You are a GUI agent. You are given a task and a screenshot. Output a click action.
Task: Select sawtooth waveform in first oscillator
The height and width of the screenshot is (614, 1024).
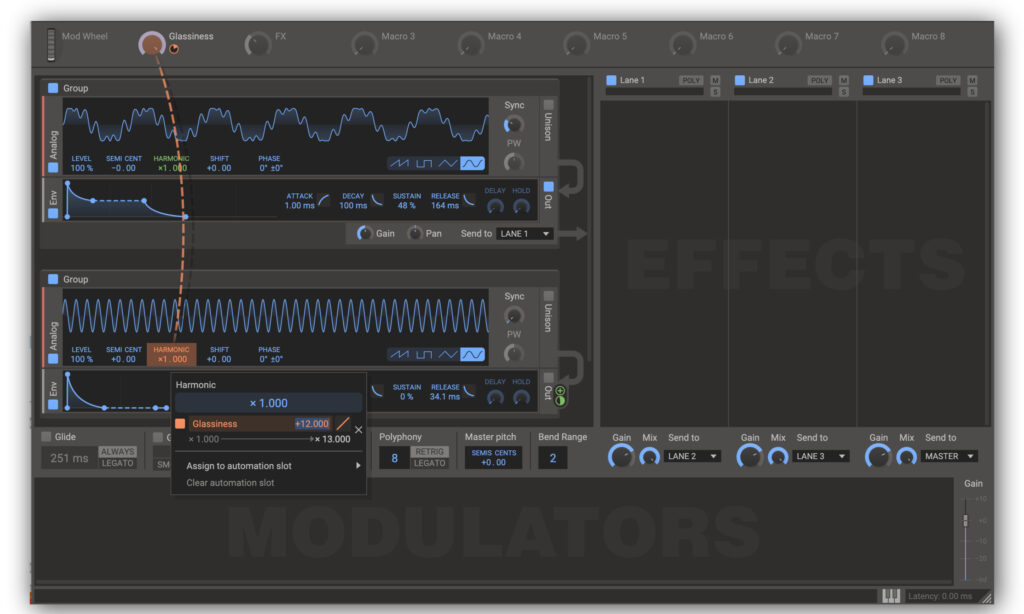tap(399, 163)
